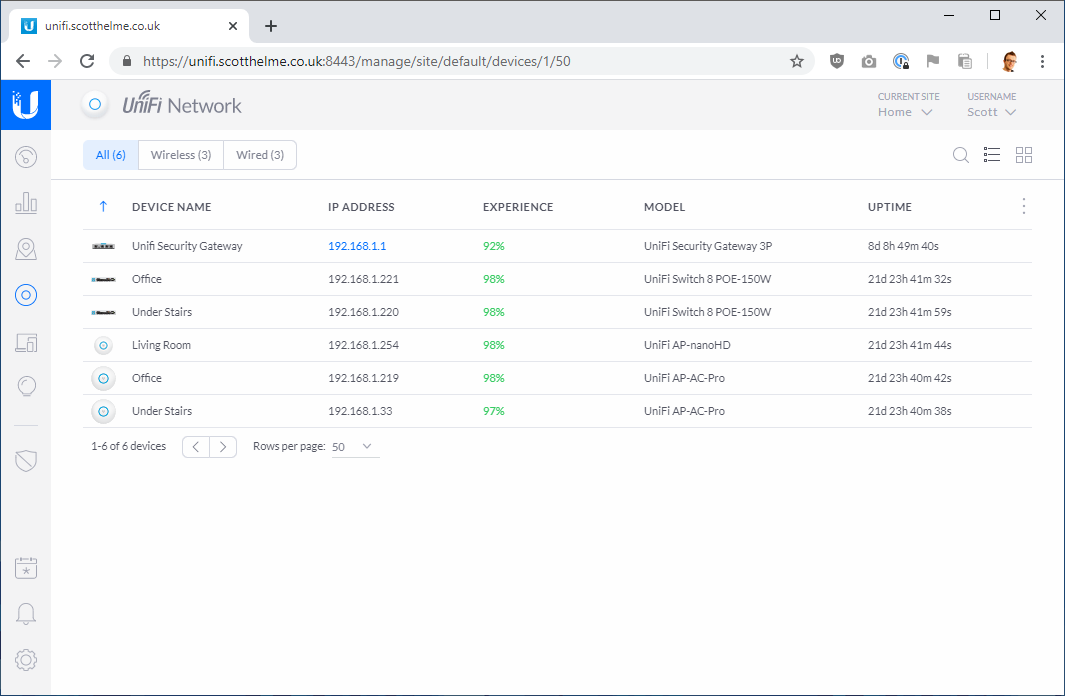Click the 8d 8h 49m 40s uptime
Image resolution: width=1065 pixels, height=696 pixels.
903,246
